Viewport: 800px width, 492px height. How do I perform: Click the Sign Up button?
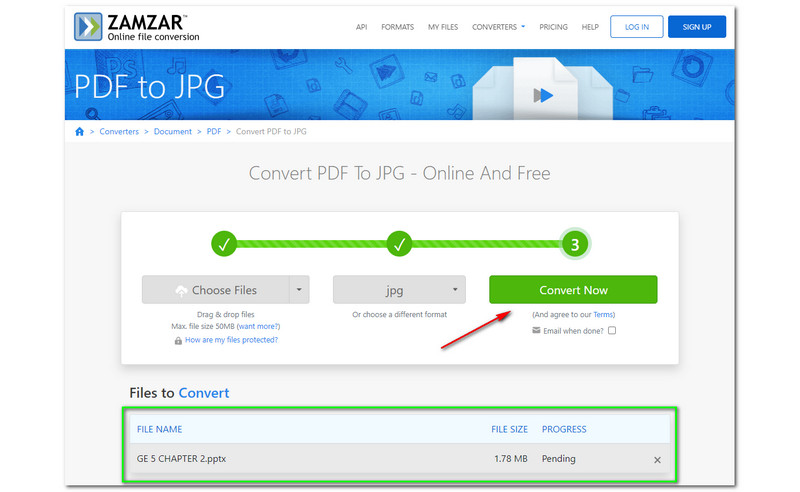pos(696,27)
